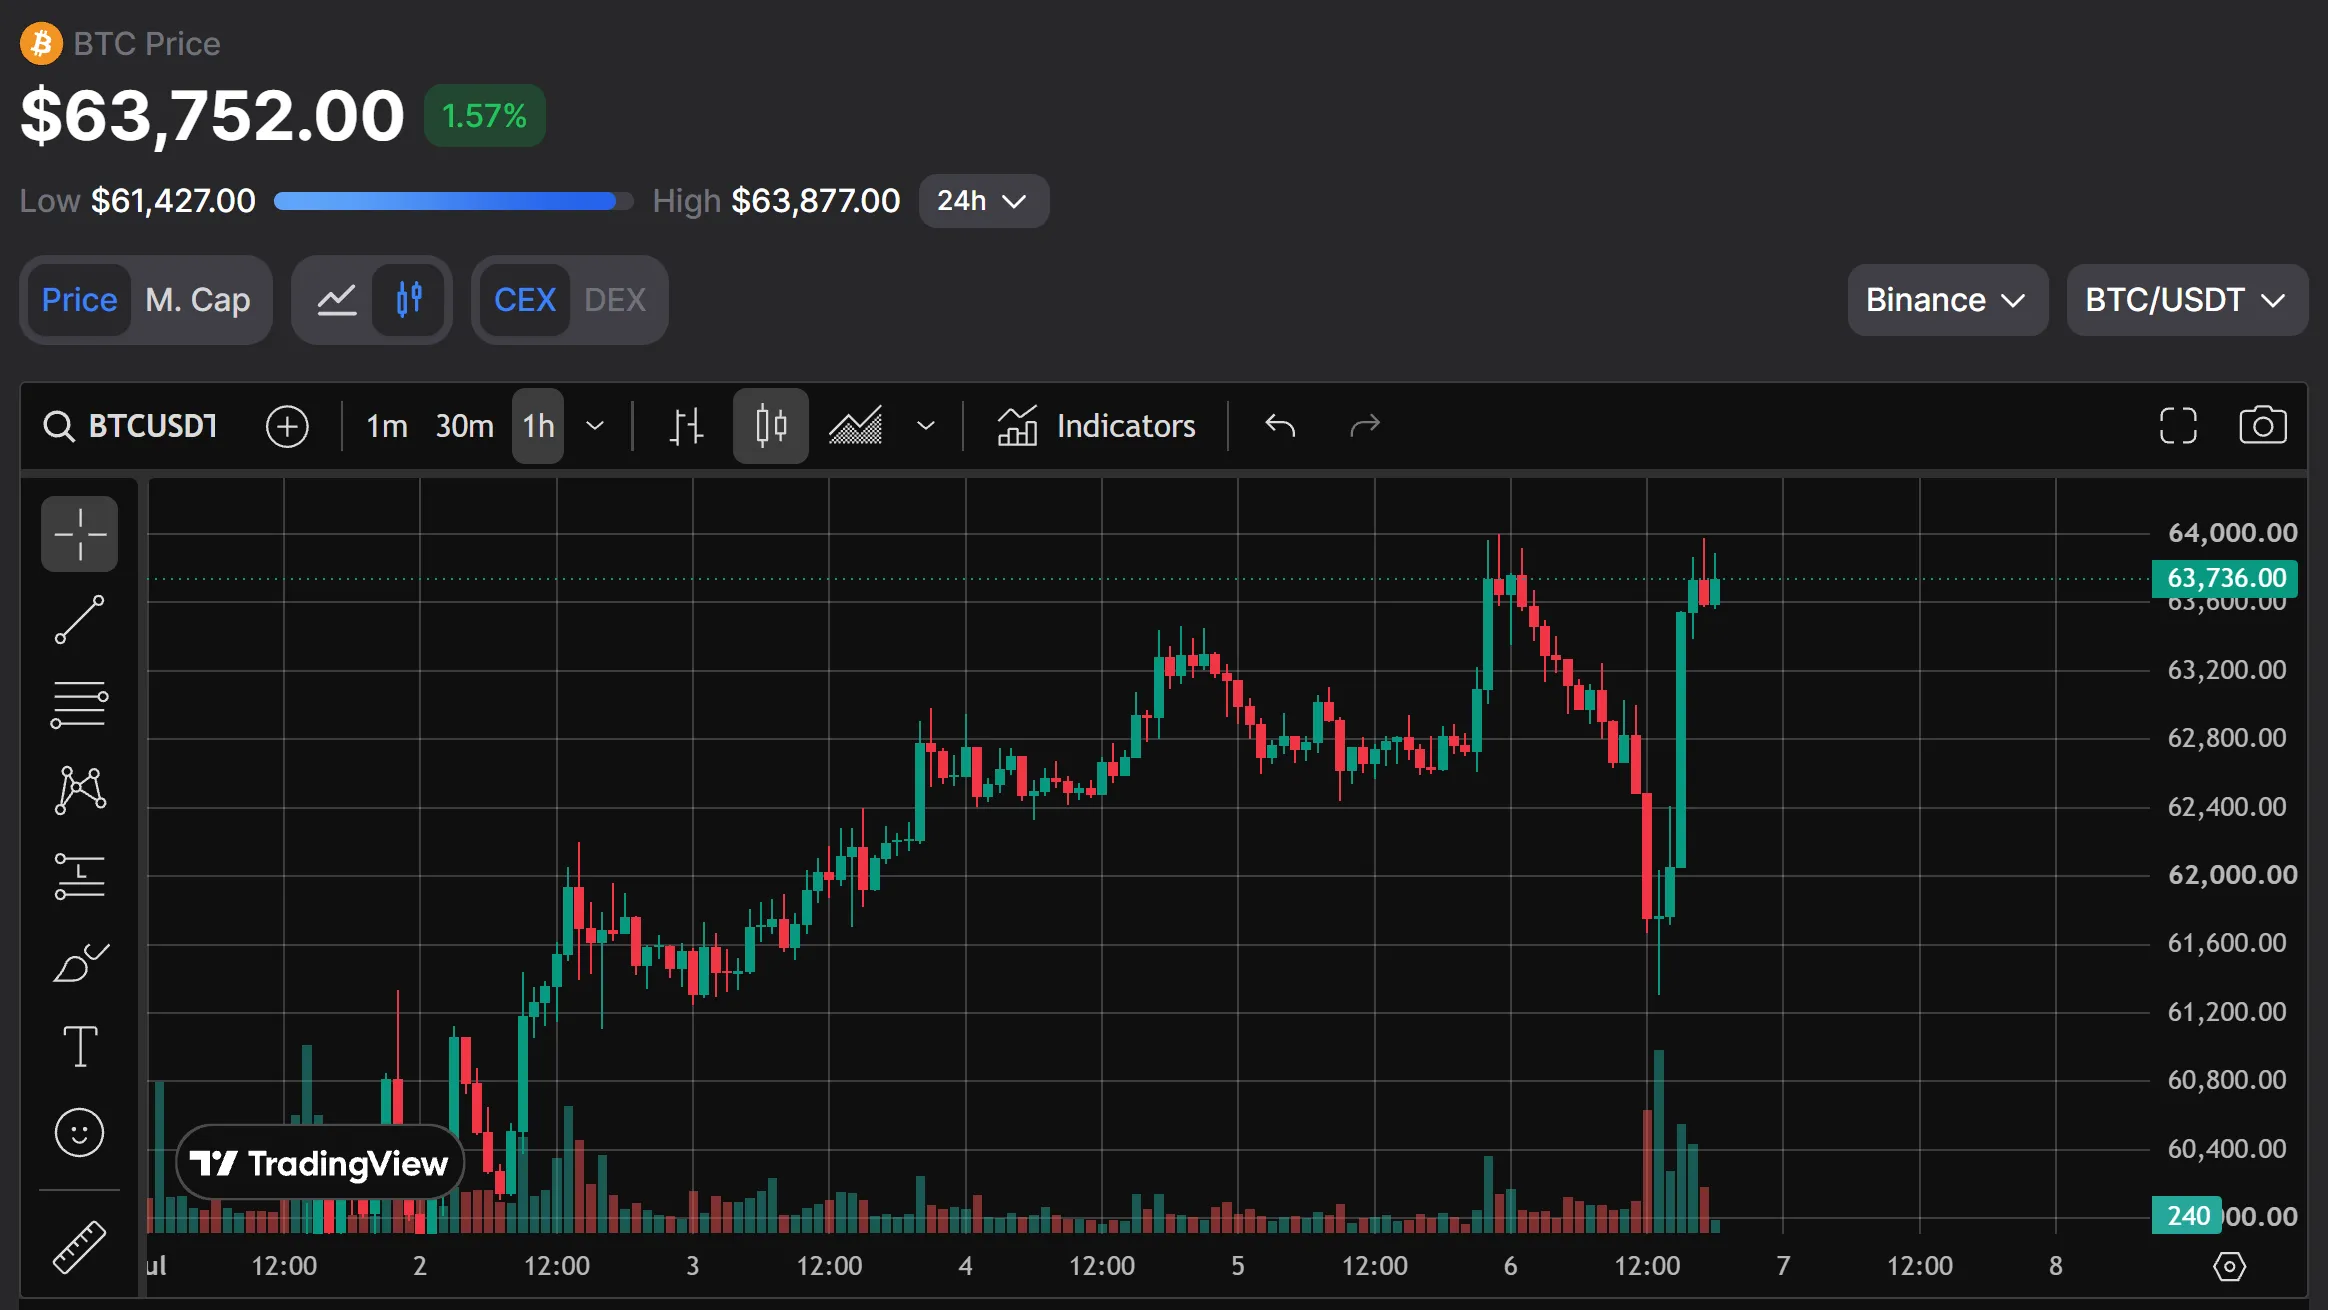Viewport: 2328px width, 1310px height.
Task: Open chart axis settings gear
Action: [2229, 1266]
